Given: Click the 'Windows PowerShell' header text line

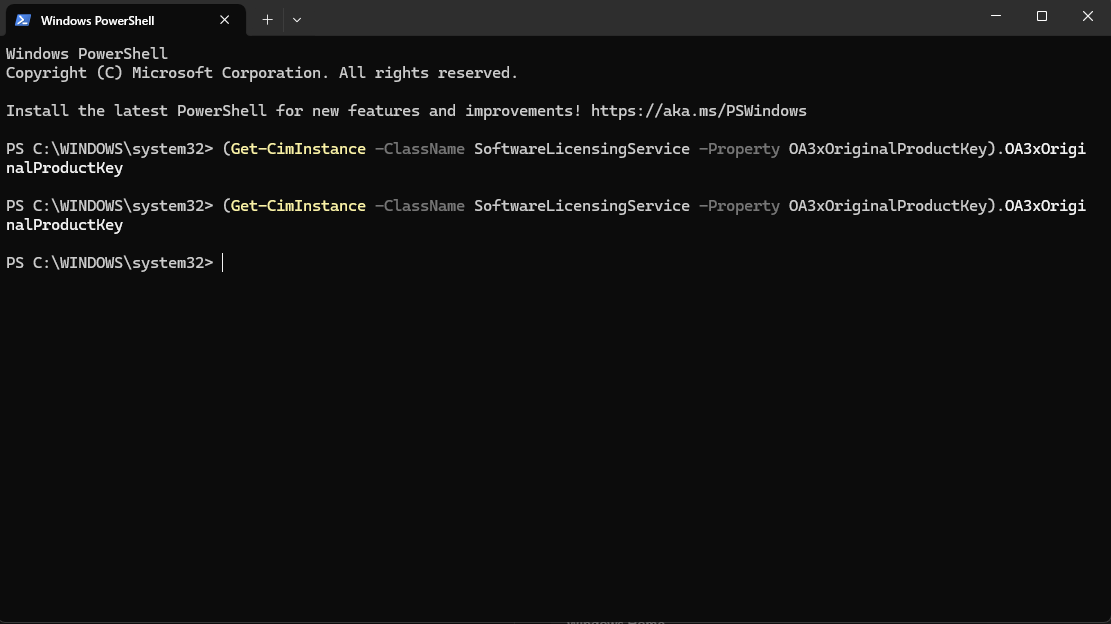Looking at the screenshot, I should [x=87, y=54].
